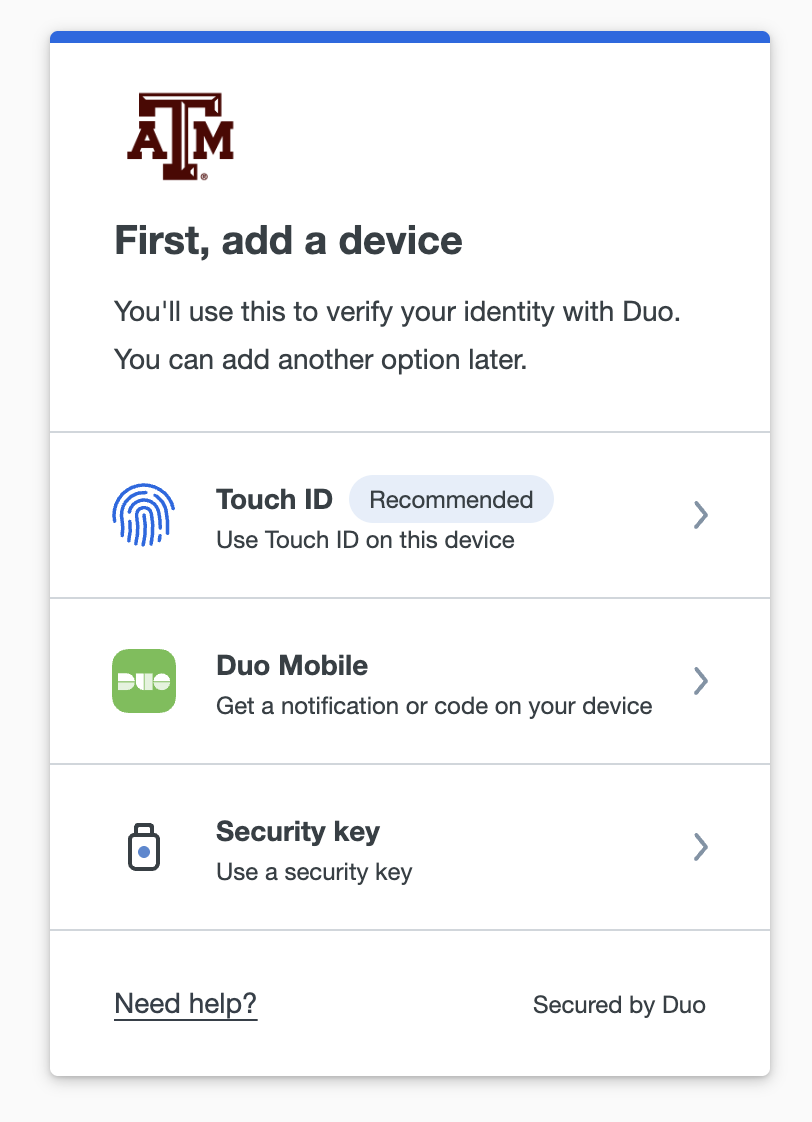Click the Secured by Duo text
Screen dimensions: 812x1122
point(619,1005)
